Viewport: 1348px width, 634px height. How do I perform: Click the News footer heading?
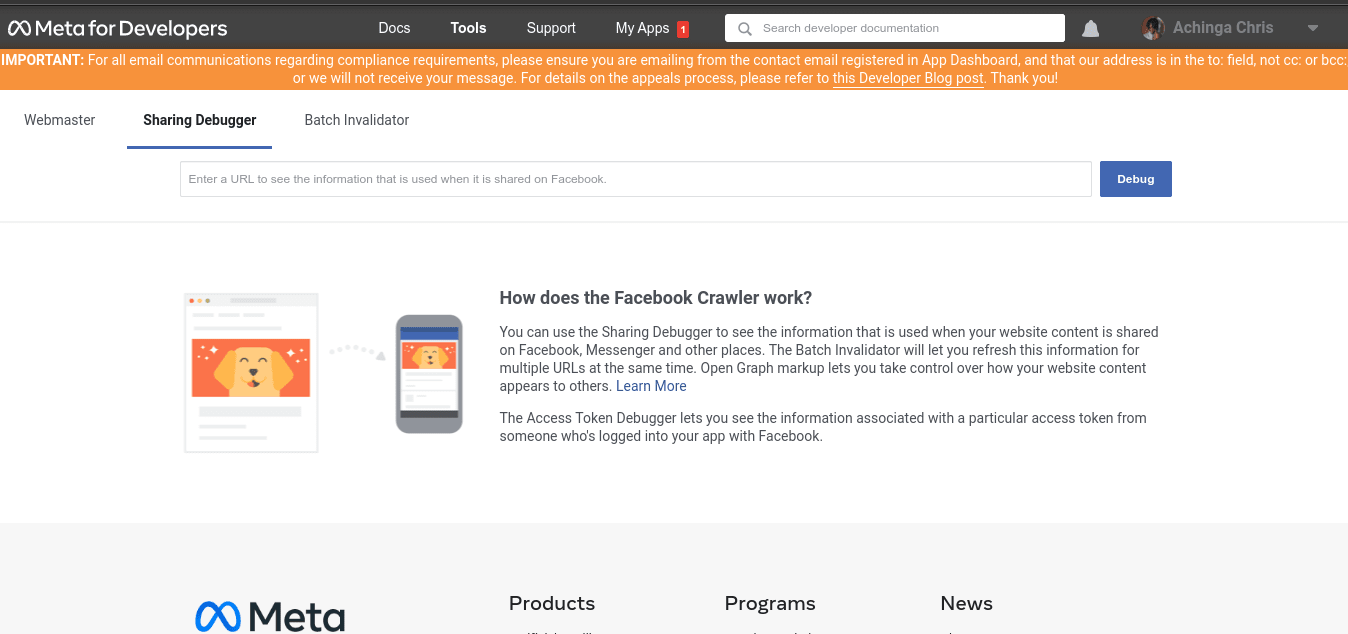[966, 603]
